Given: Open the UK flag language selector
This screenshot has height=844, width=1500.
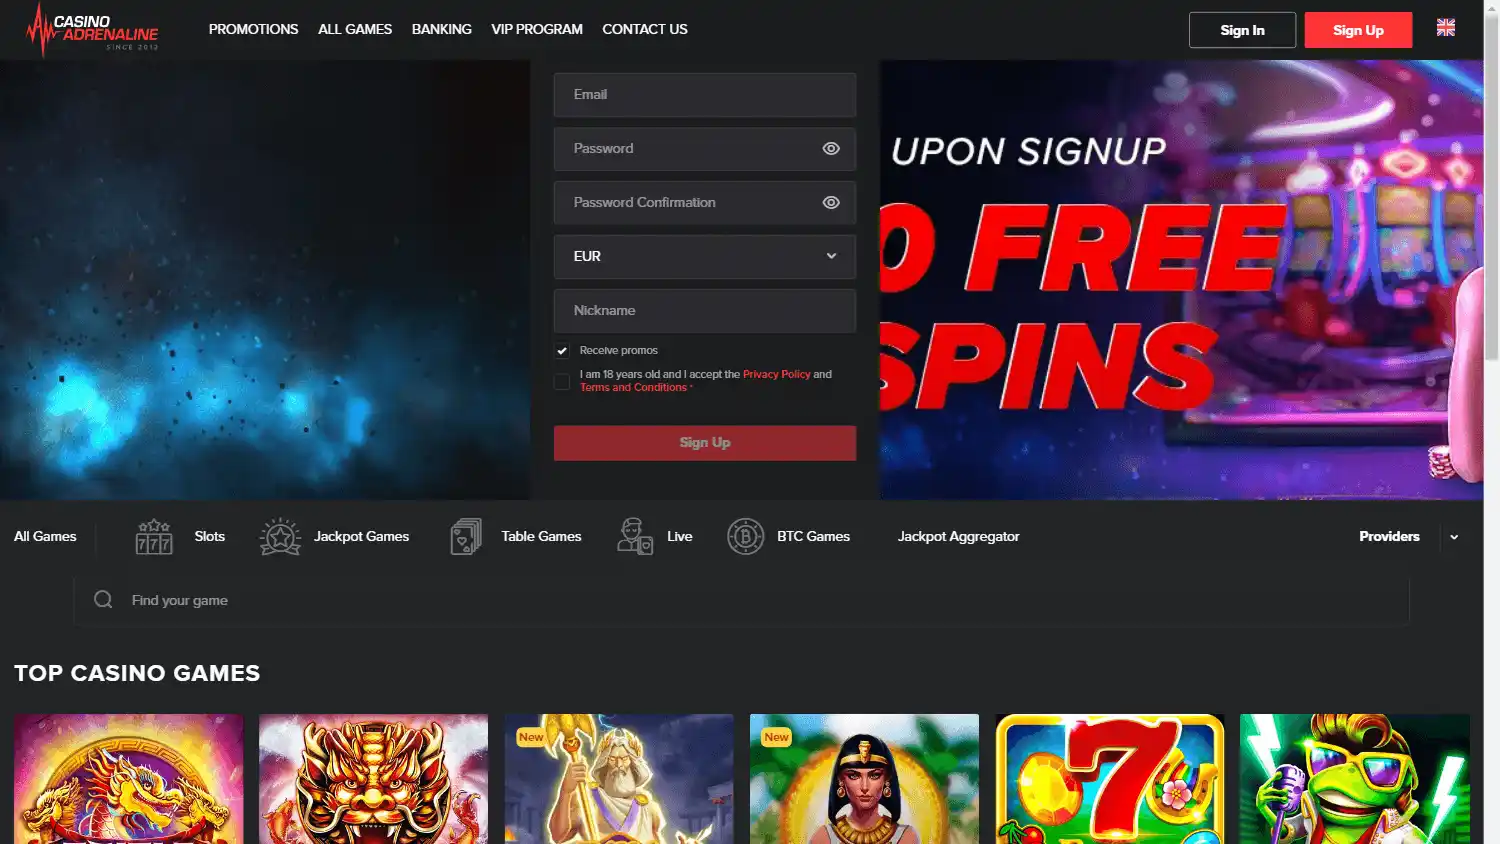Looking at the screenshot, I should [x=1445, y=28].
